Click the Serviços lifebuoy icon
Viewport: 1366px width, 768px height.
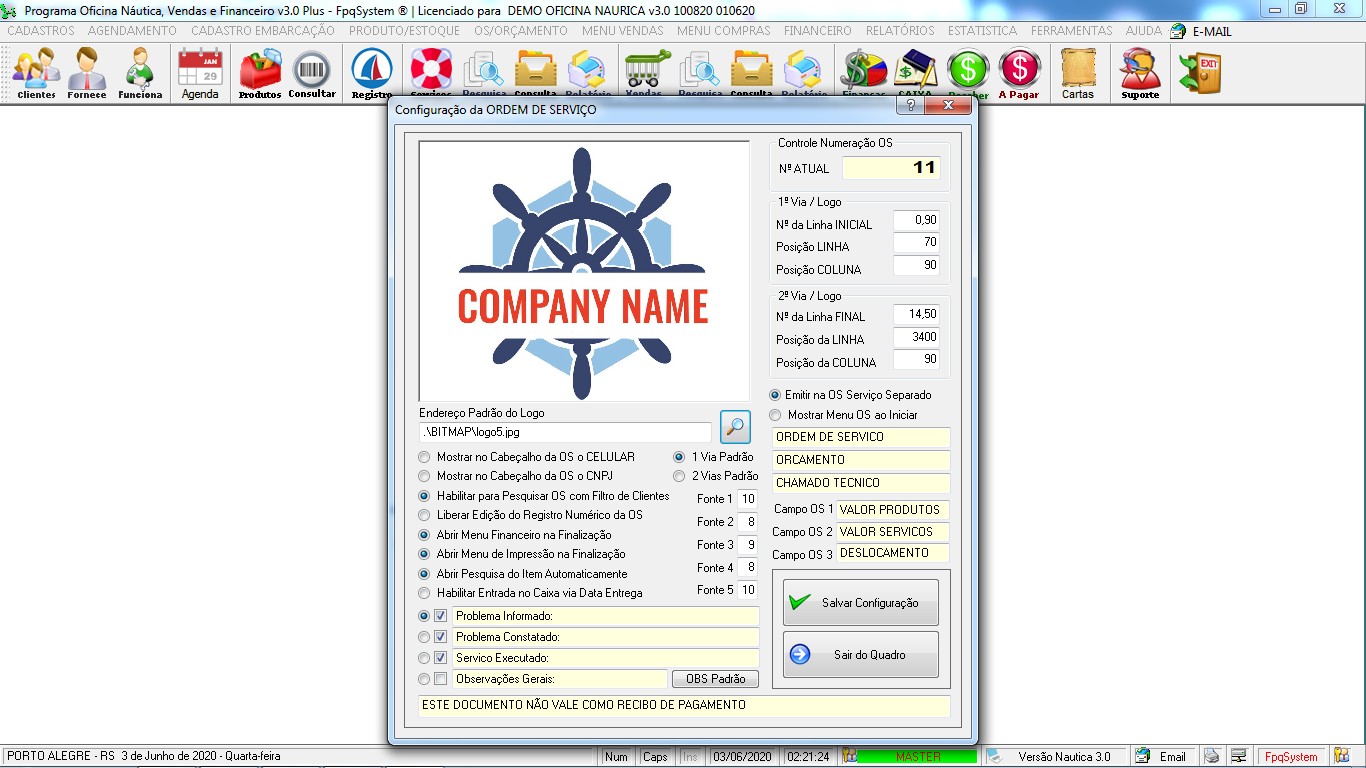[x=431, y=70]
